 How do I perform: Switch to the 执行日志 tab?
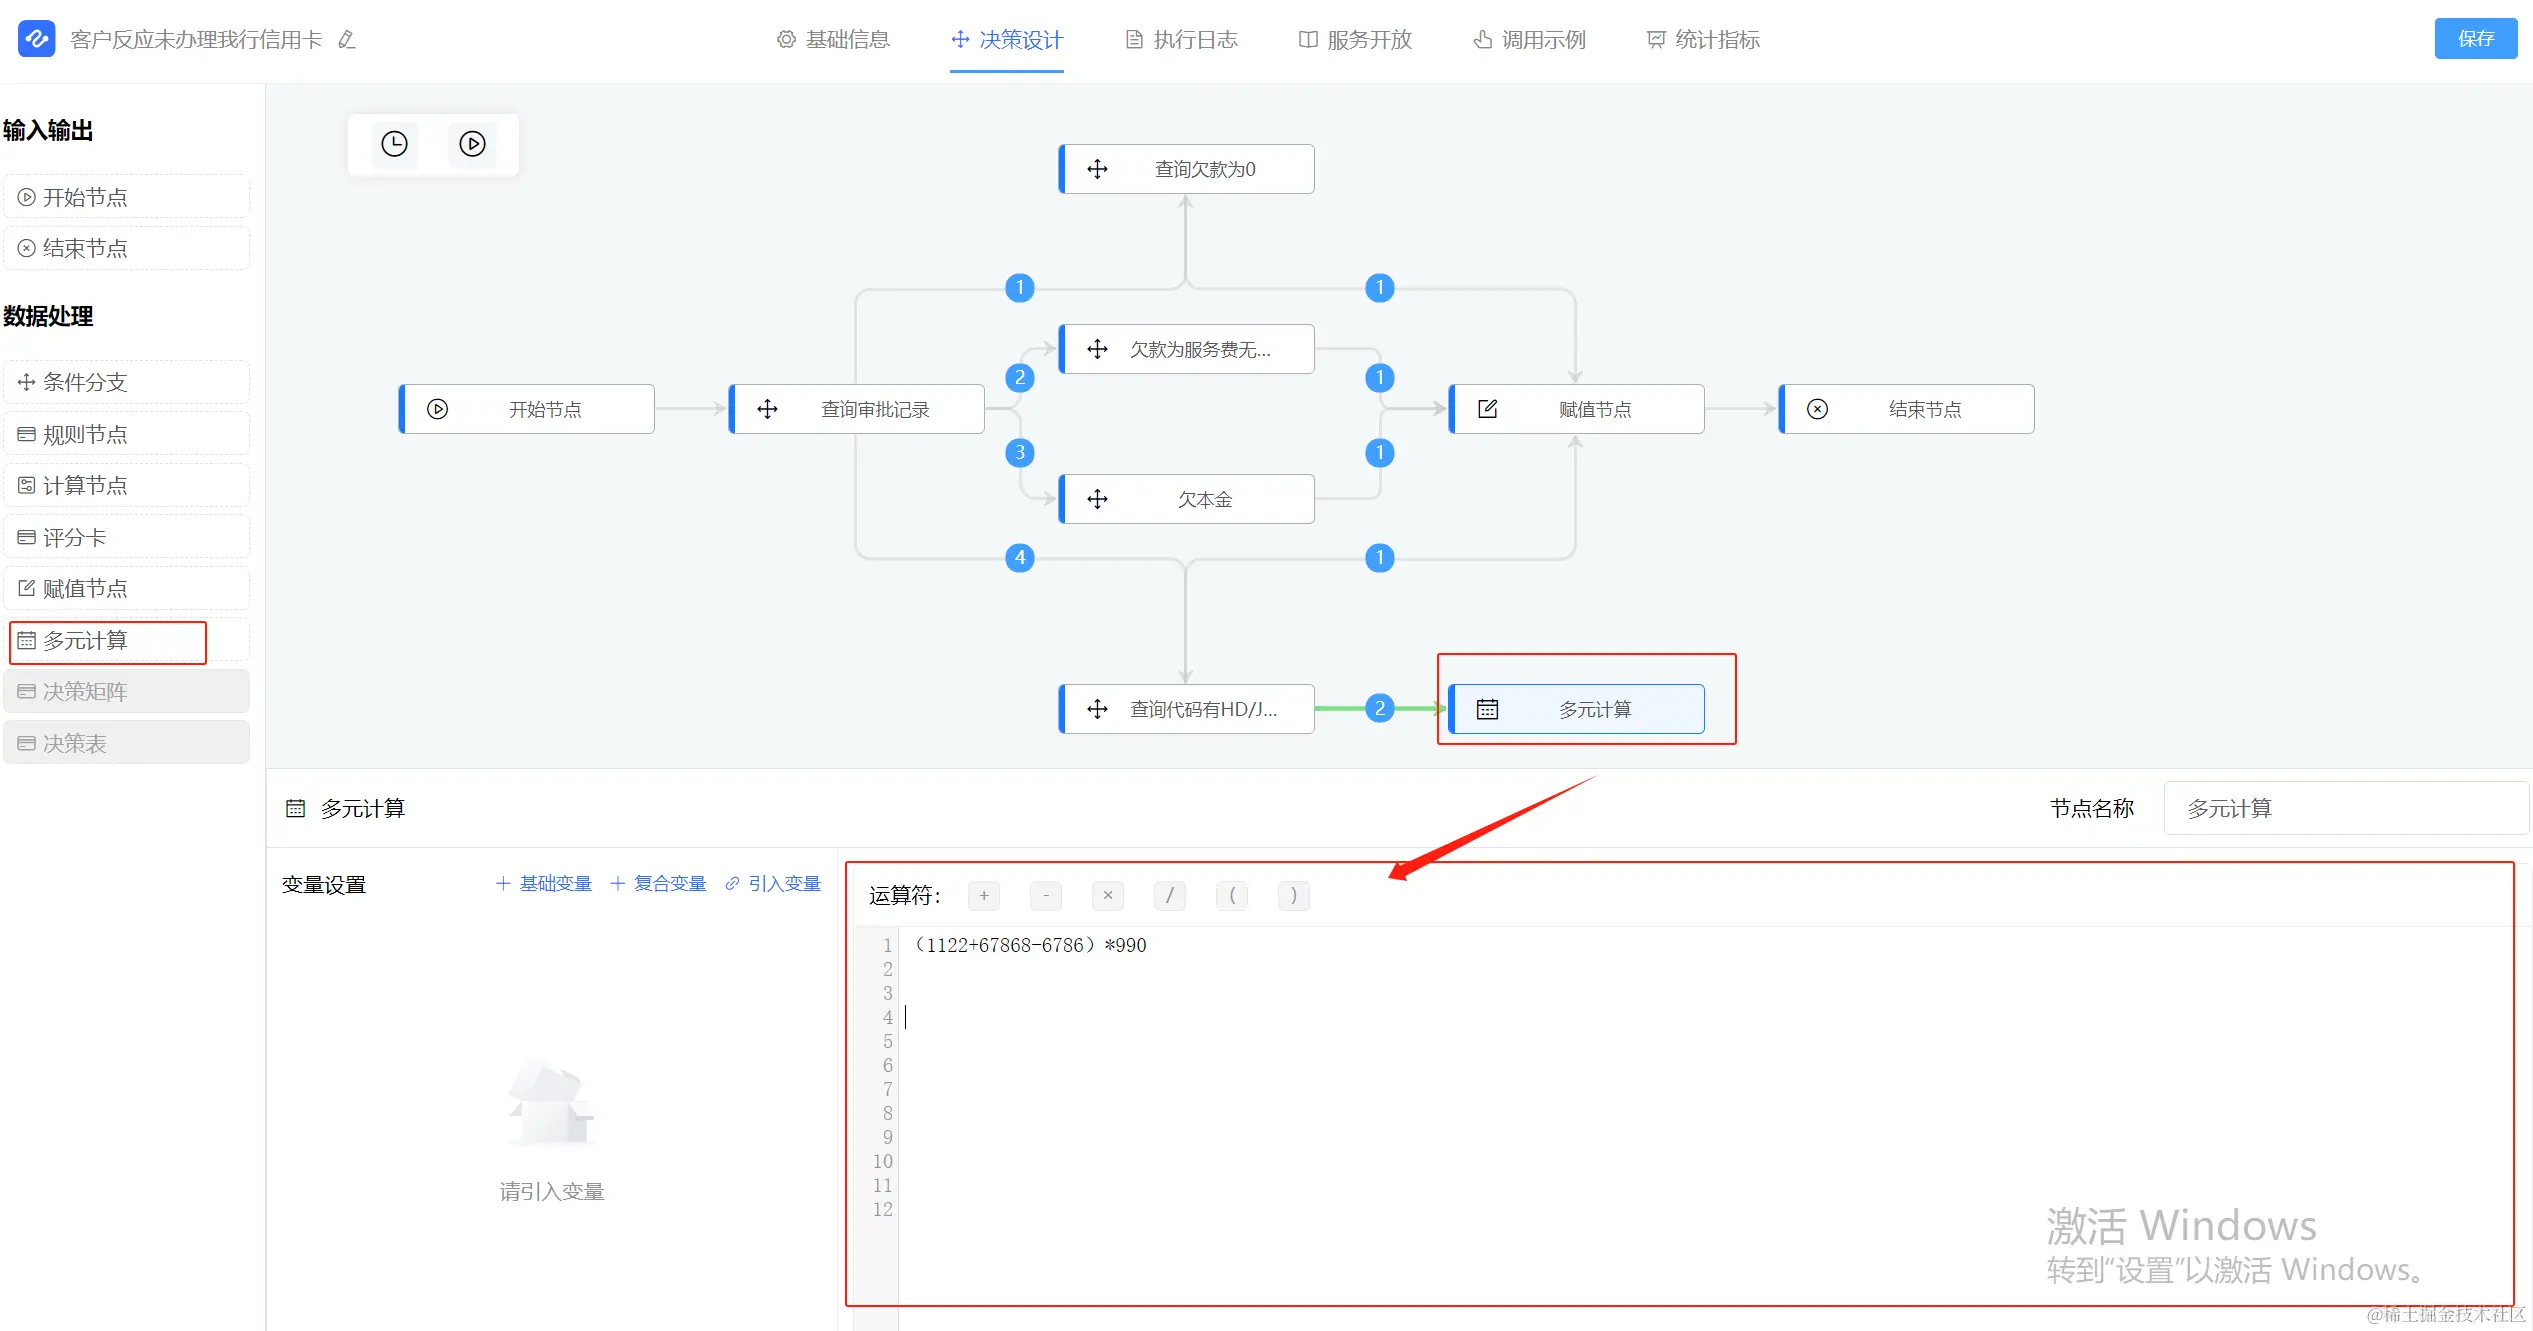(1181, 40)
